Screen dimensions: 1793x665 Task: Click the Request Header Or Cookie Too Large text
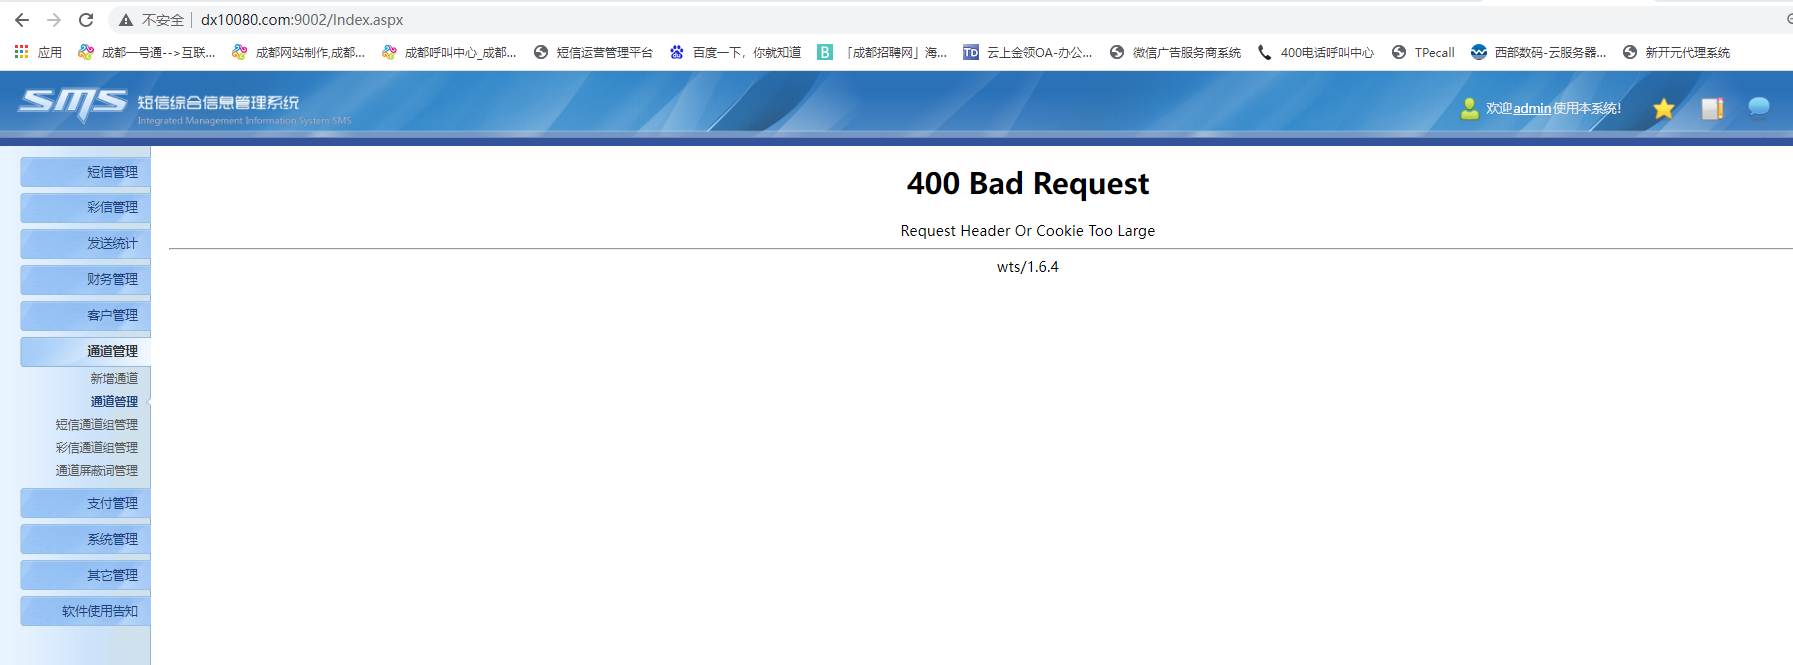tap(1028, 231)
